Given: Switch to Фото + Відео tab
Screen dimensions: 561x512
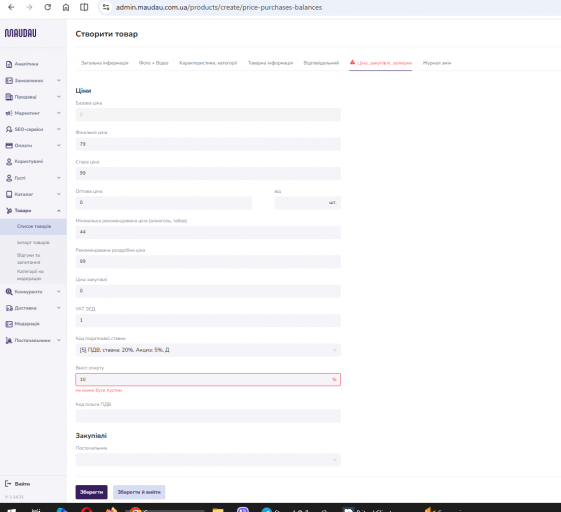Looking at the screenshot, I should pos(153,63).
